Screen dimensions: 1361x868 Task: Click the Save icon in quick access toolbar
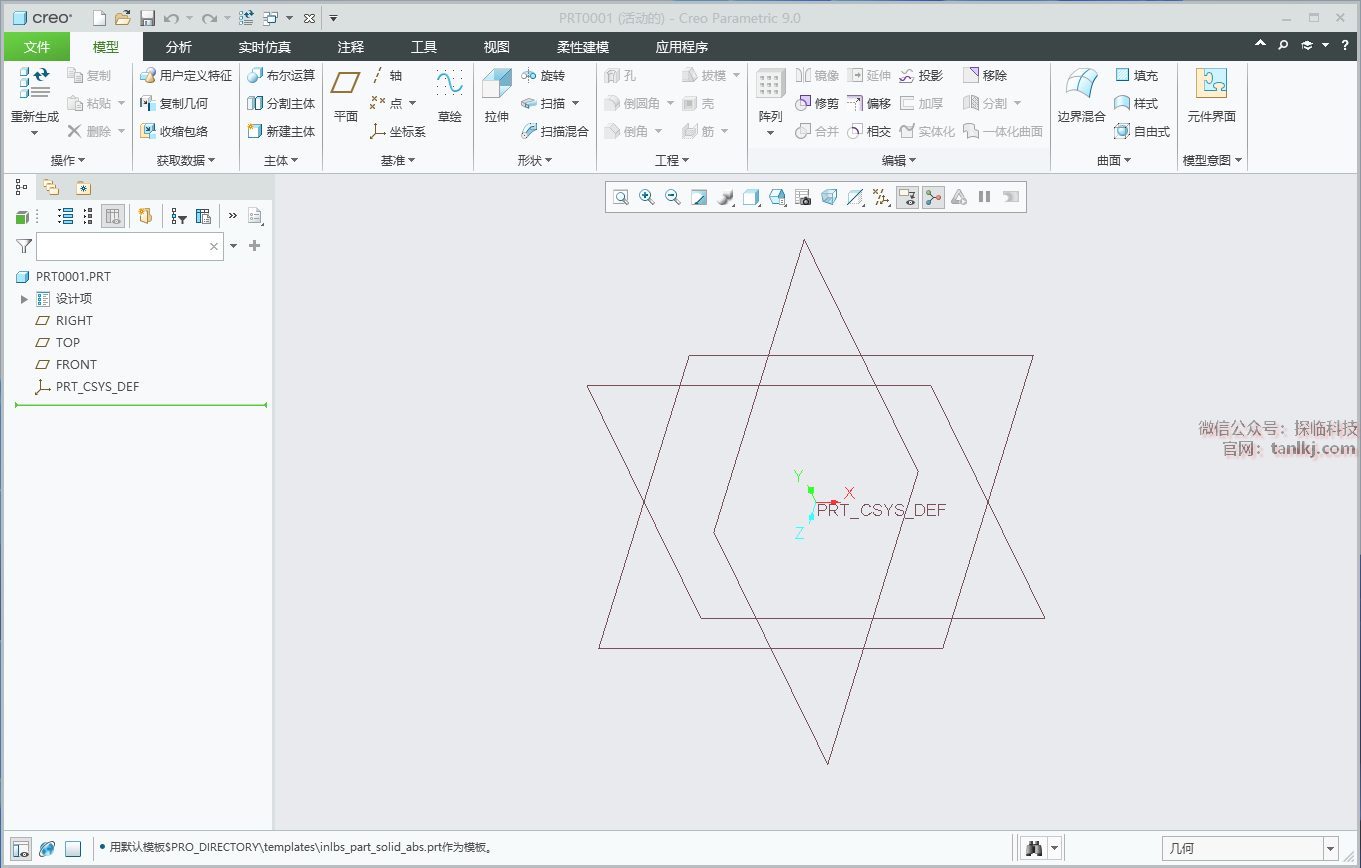pyautogui.click(x=147, y=18)
